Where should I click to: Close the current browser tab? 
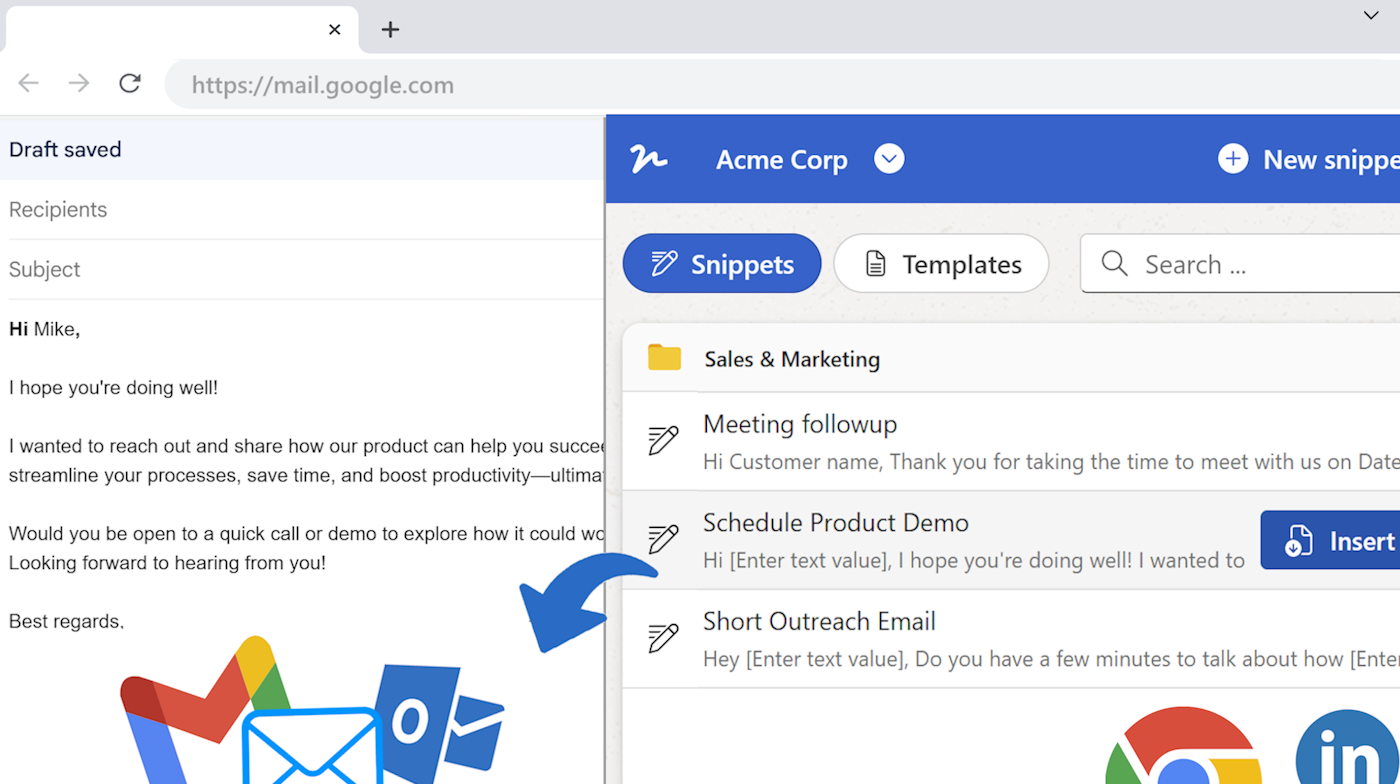[x=335, y=30]
